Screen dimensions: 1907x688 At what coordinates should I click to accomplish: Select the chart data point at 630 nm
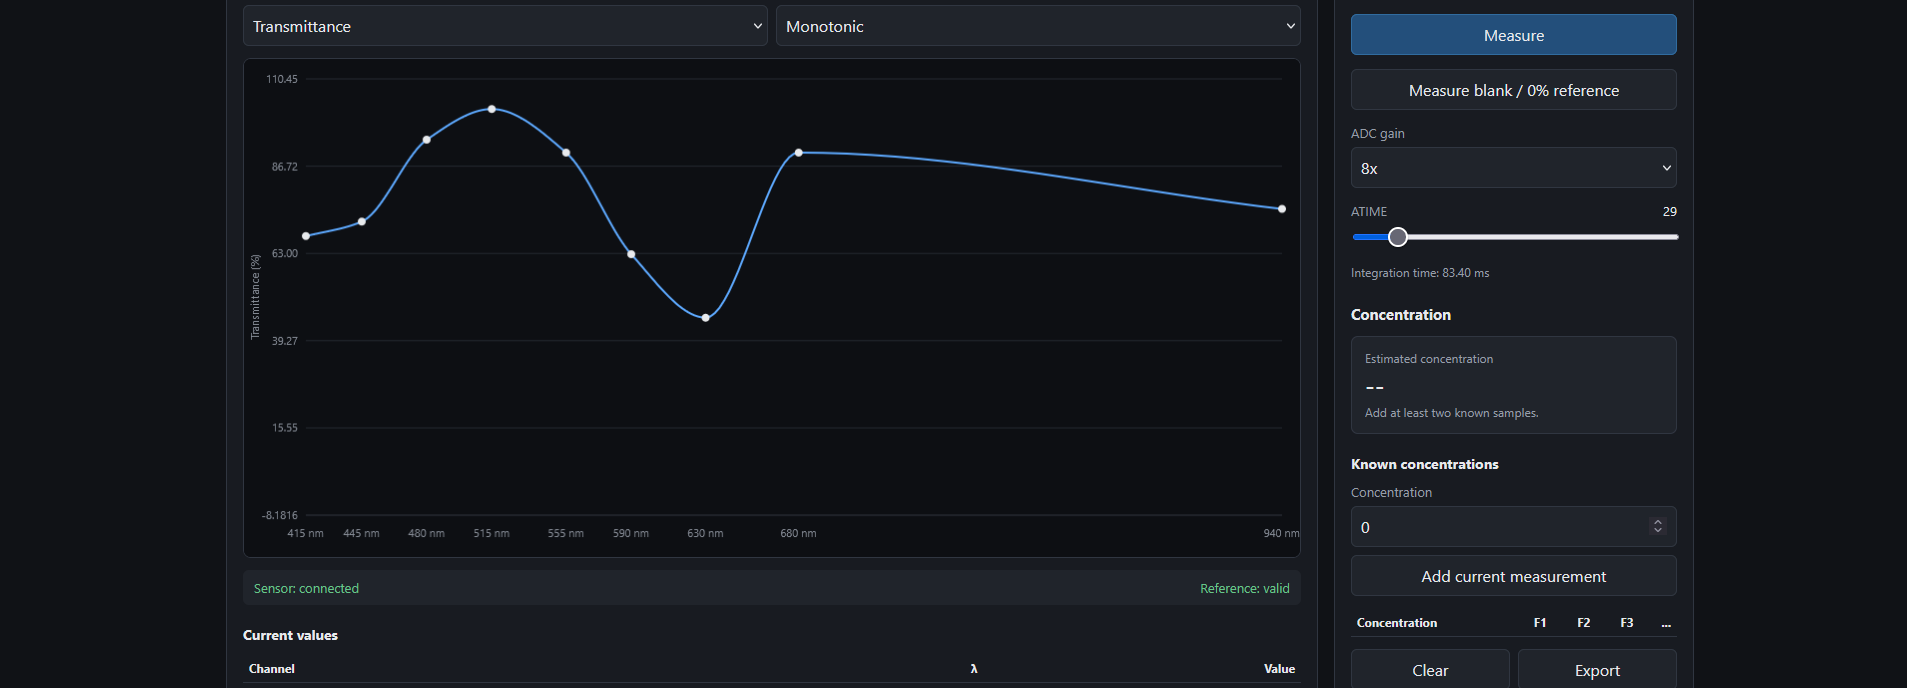point(706,318)
